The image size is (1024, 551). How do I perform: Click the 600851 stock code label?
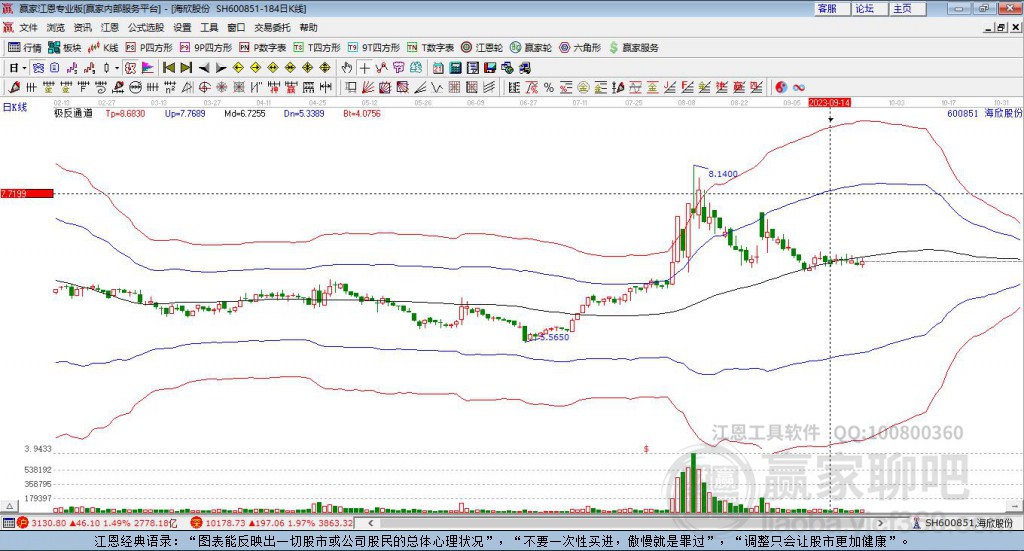click(x=963, y=114)
